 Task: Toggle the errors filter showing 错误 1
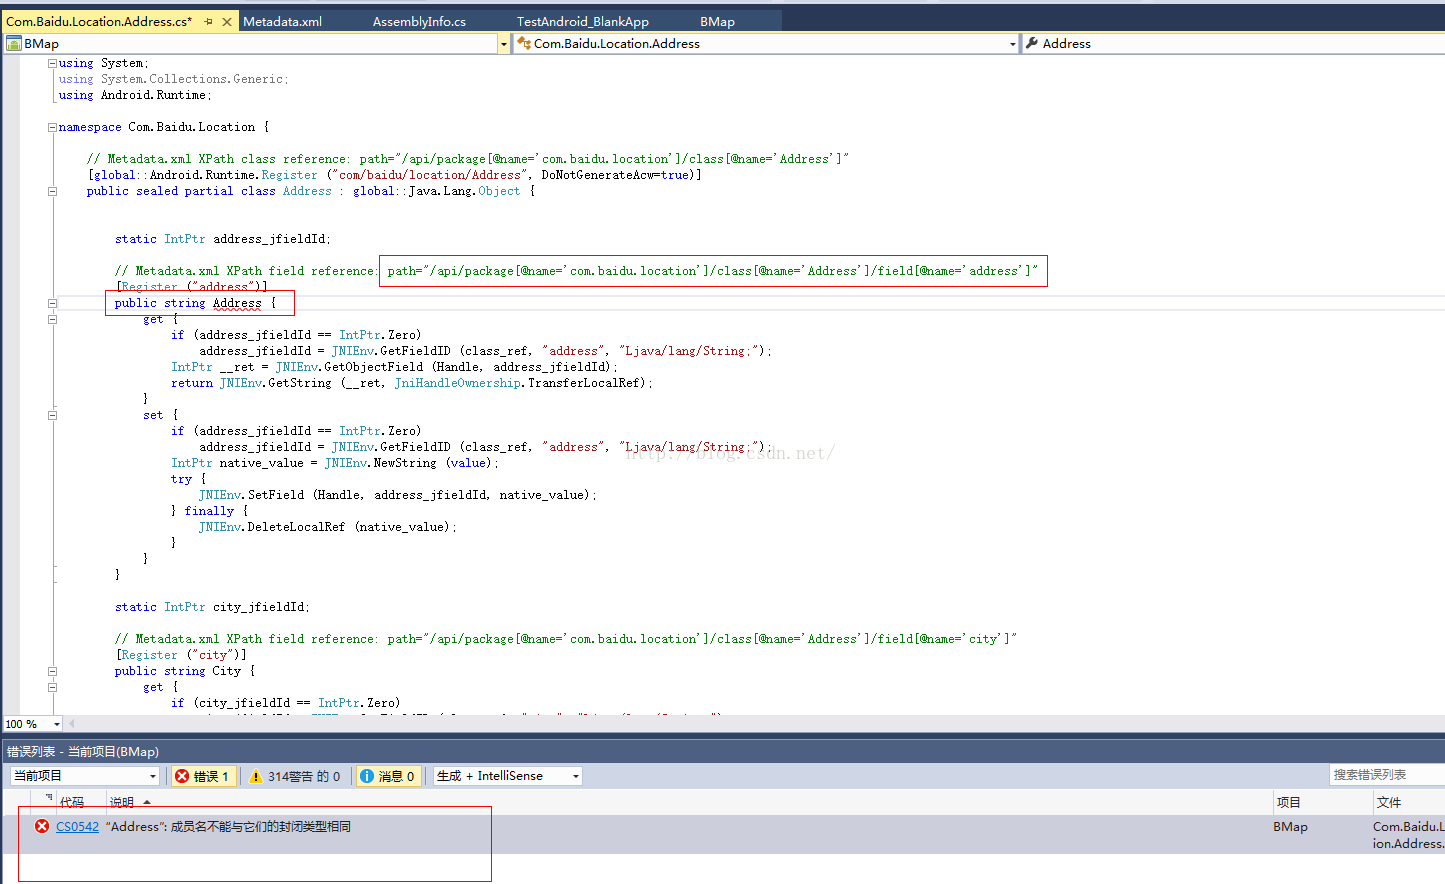coord(203,776)
